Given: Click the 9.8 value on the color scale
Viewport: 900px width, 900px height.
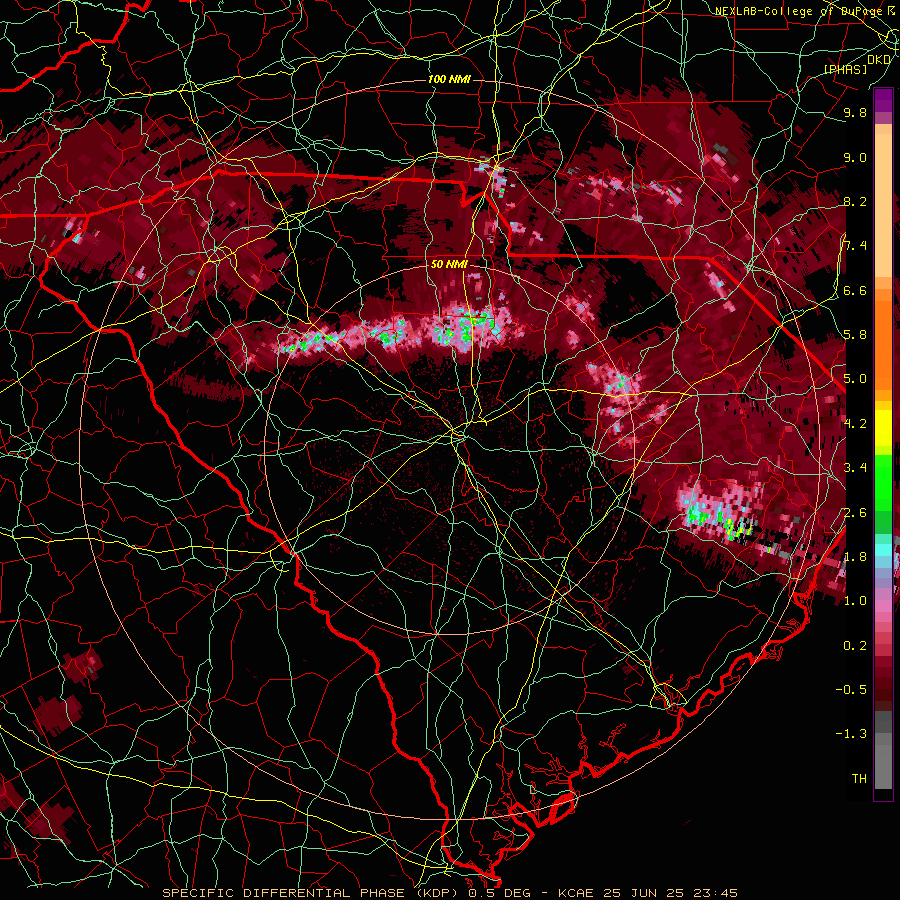Looking at the screenshot, I should (x=855, y=113).
